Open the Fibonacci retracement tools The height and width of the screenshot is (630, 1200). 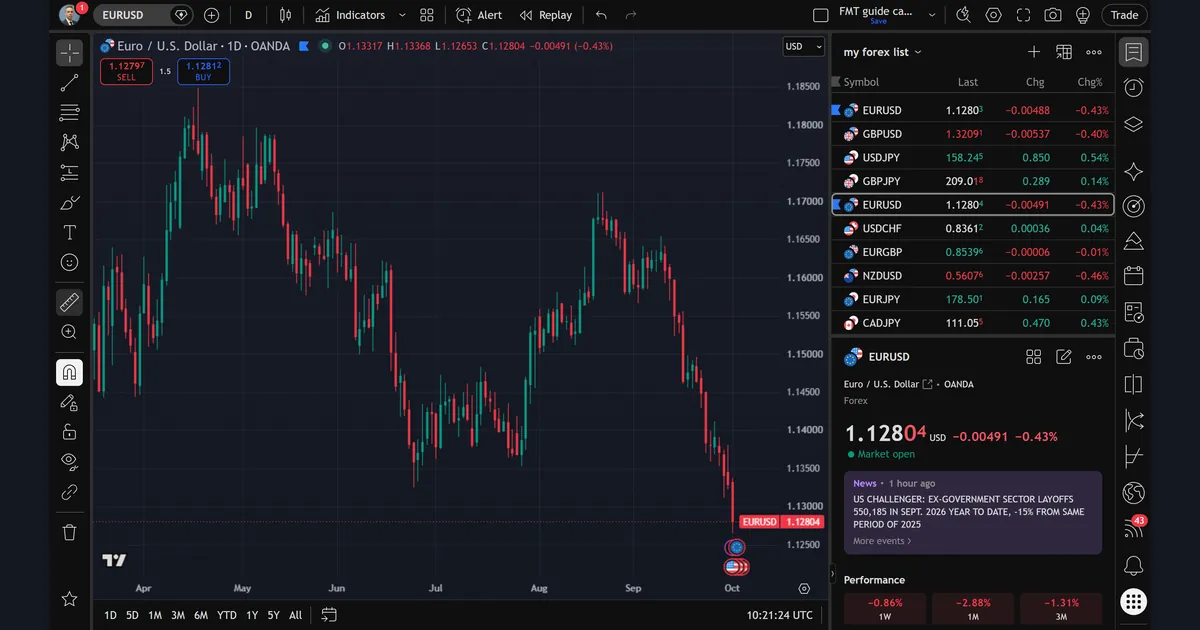point(69,113)
